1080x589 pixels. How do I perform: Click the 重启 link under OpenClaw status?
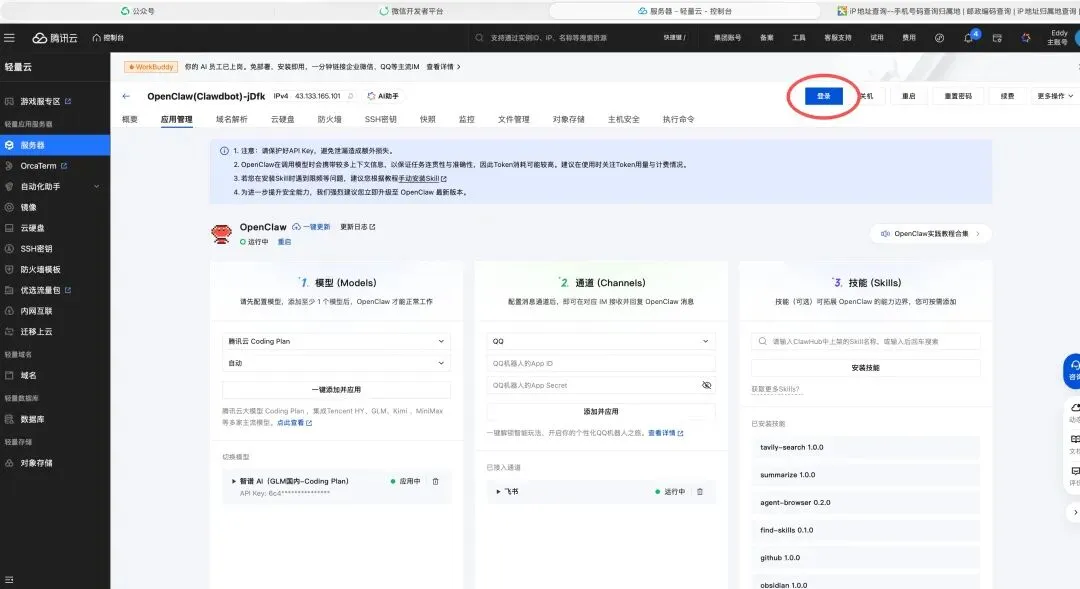pos(284,242)
